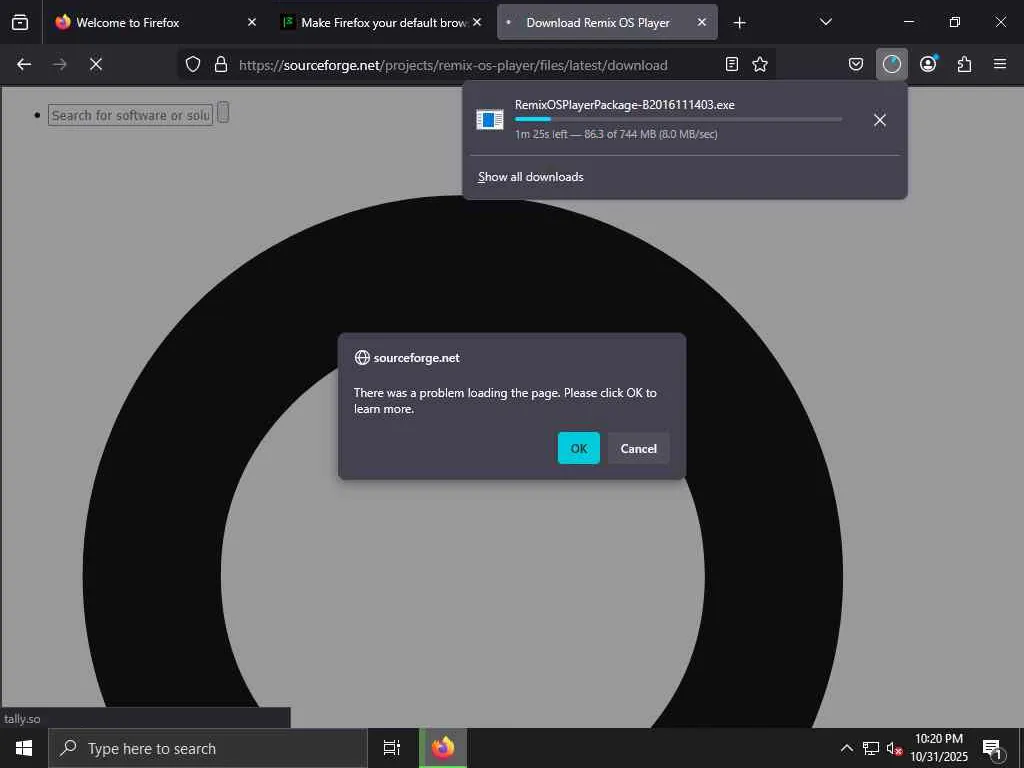The image size is (1024, 768).
Task: Click the small search submit button
Action: (223, 113)
